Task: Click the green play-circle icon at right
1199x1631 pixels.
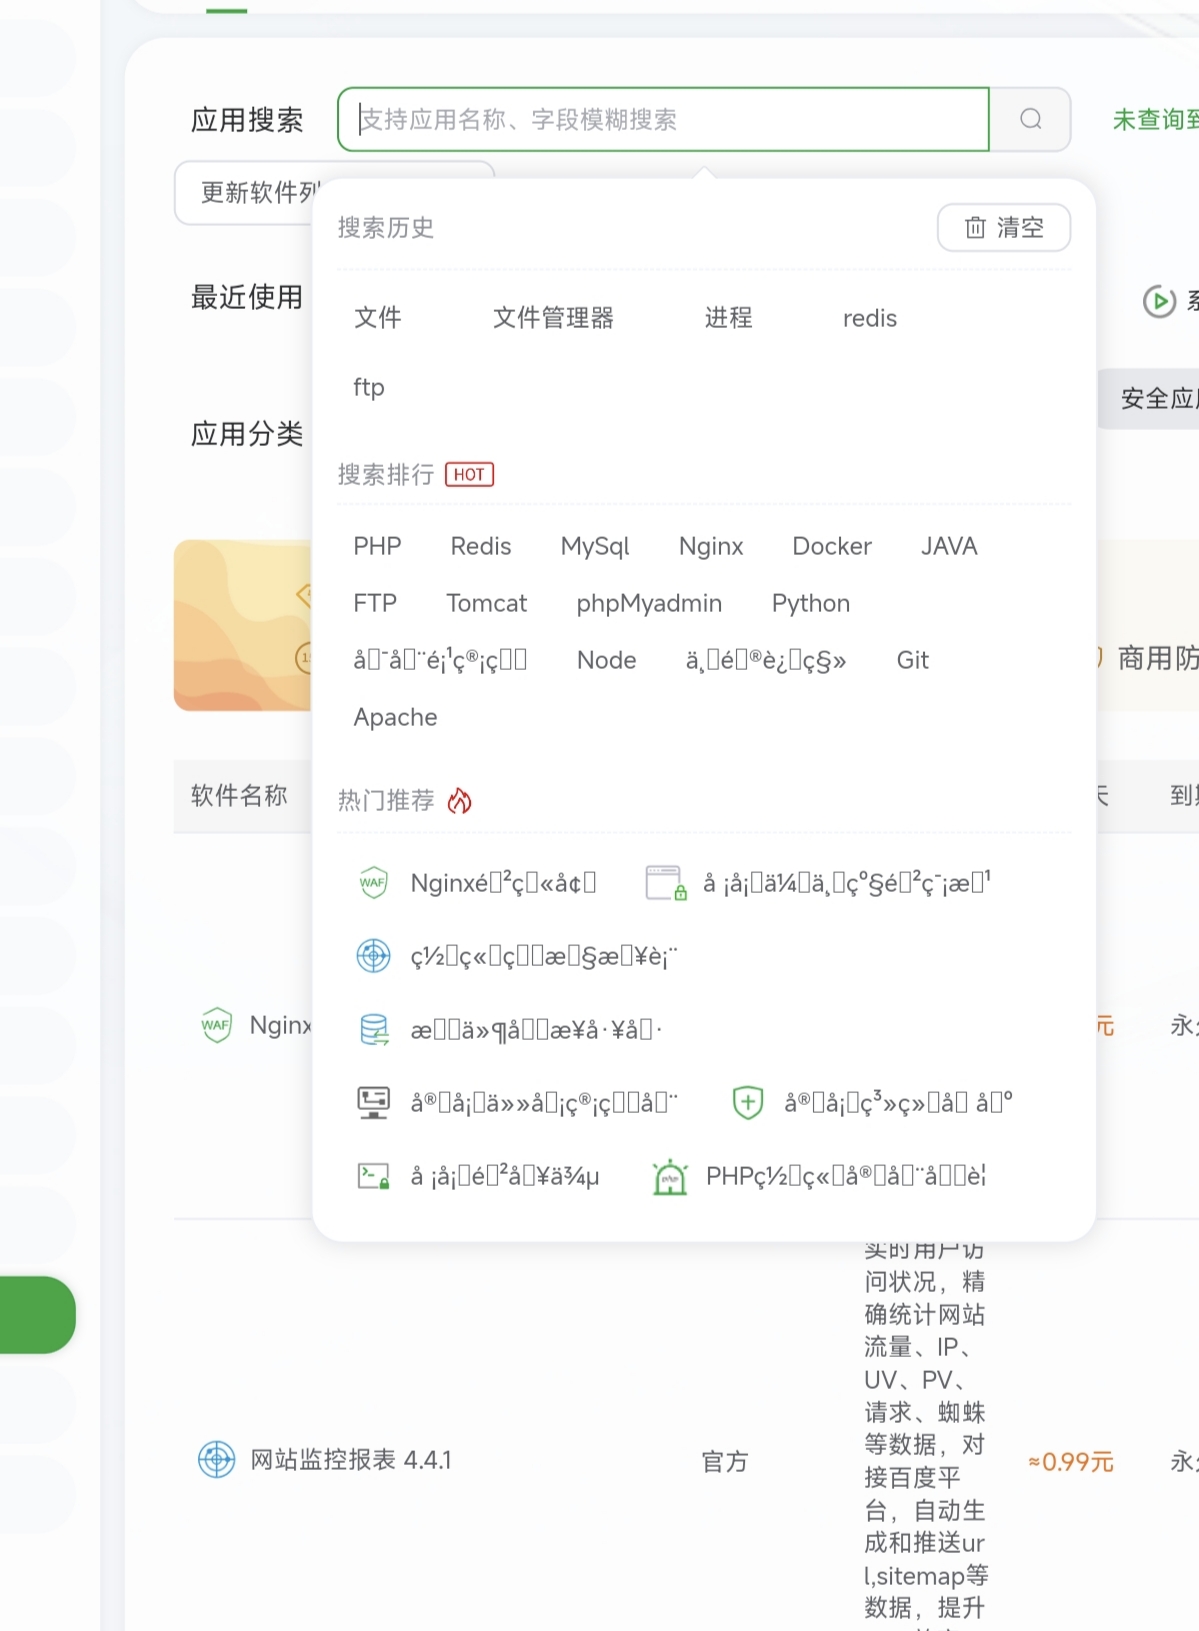Action: [1159, 301]
